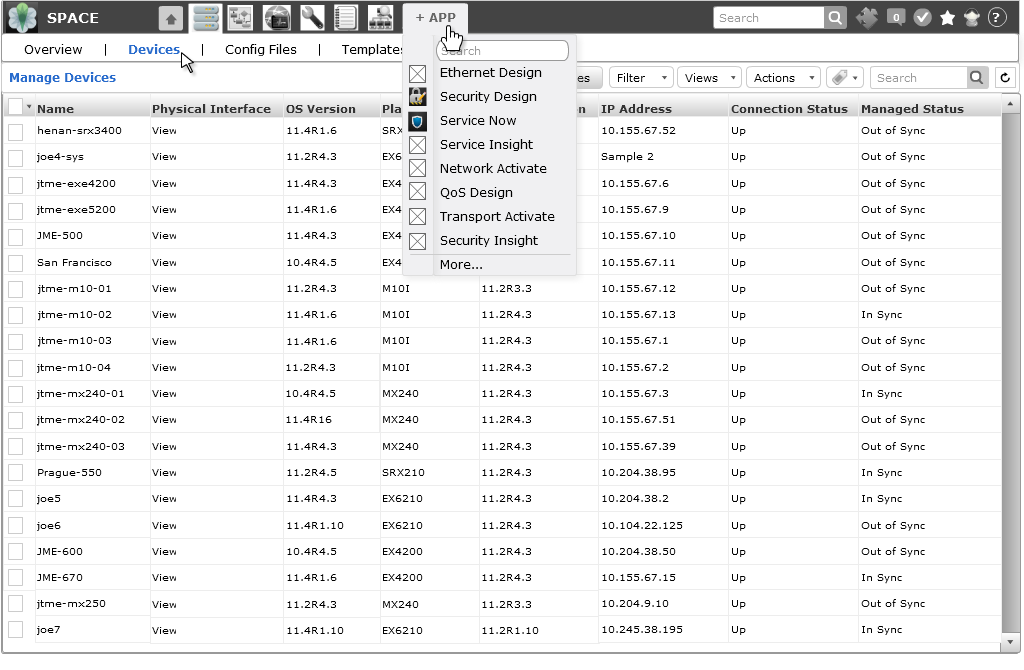Switch to the Overview tab
The height and width of the screenshot is (670, 1024).
(53, 50)
